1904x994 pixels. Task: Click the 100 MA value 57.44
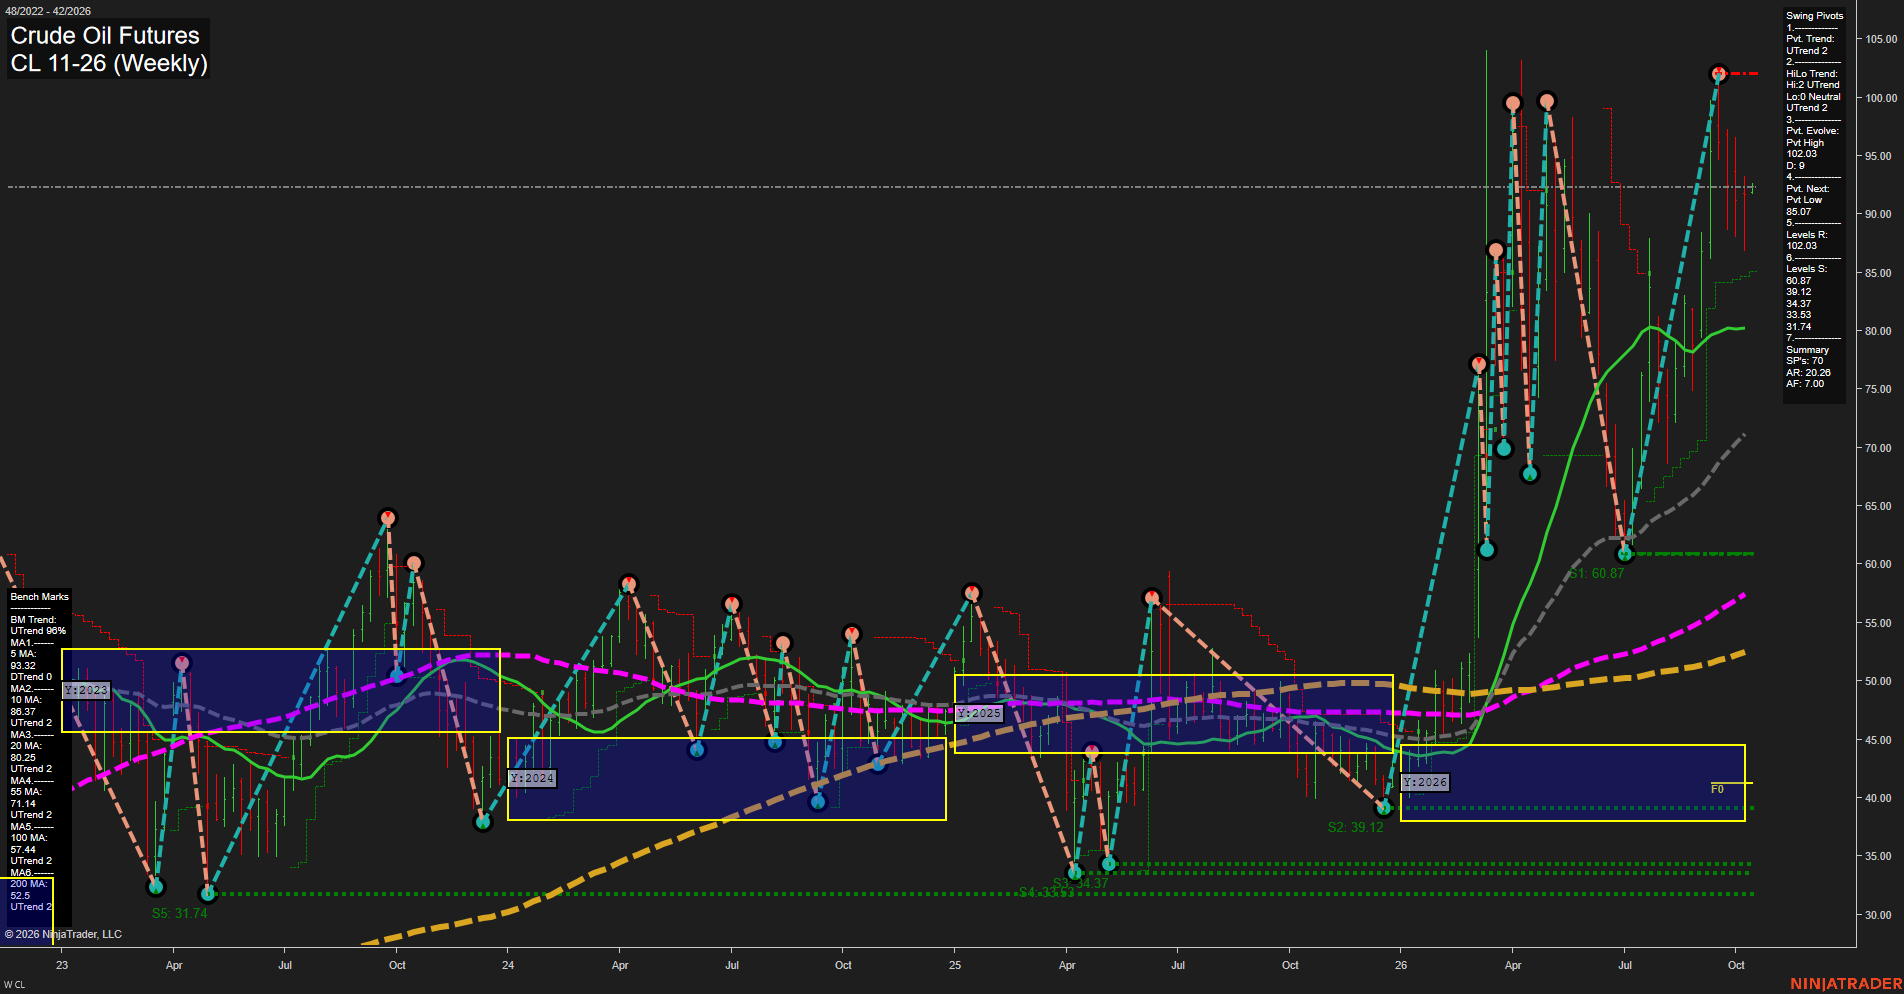point(23,850)
